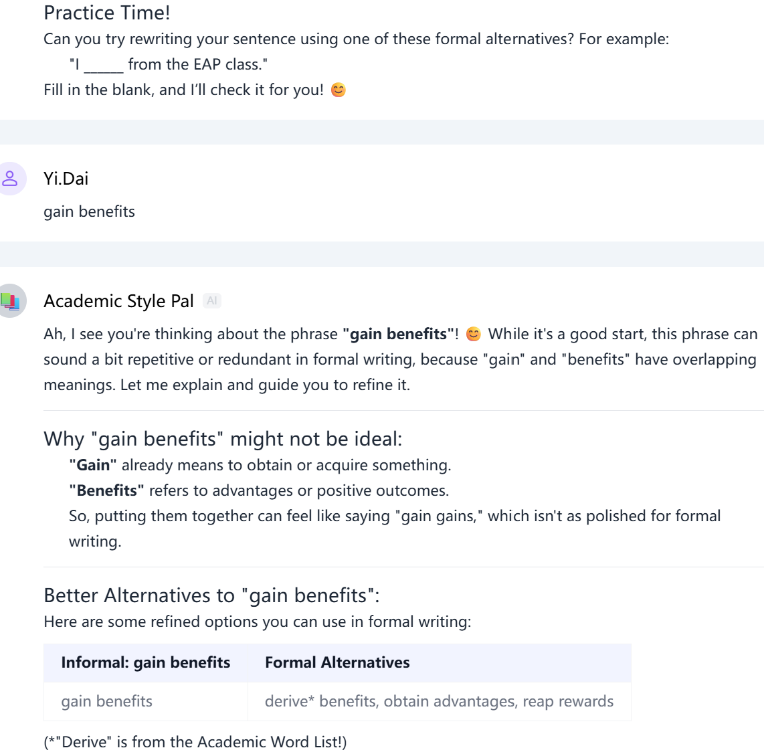Click the Academic Style Pal name

[x=119, y=301]
